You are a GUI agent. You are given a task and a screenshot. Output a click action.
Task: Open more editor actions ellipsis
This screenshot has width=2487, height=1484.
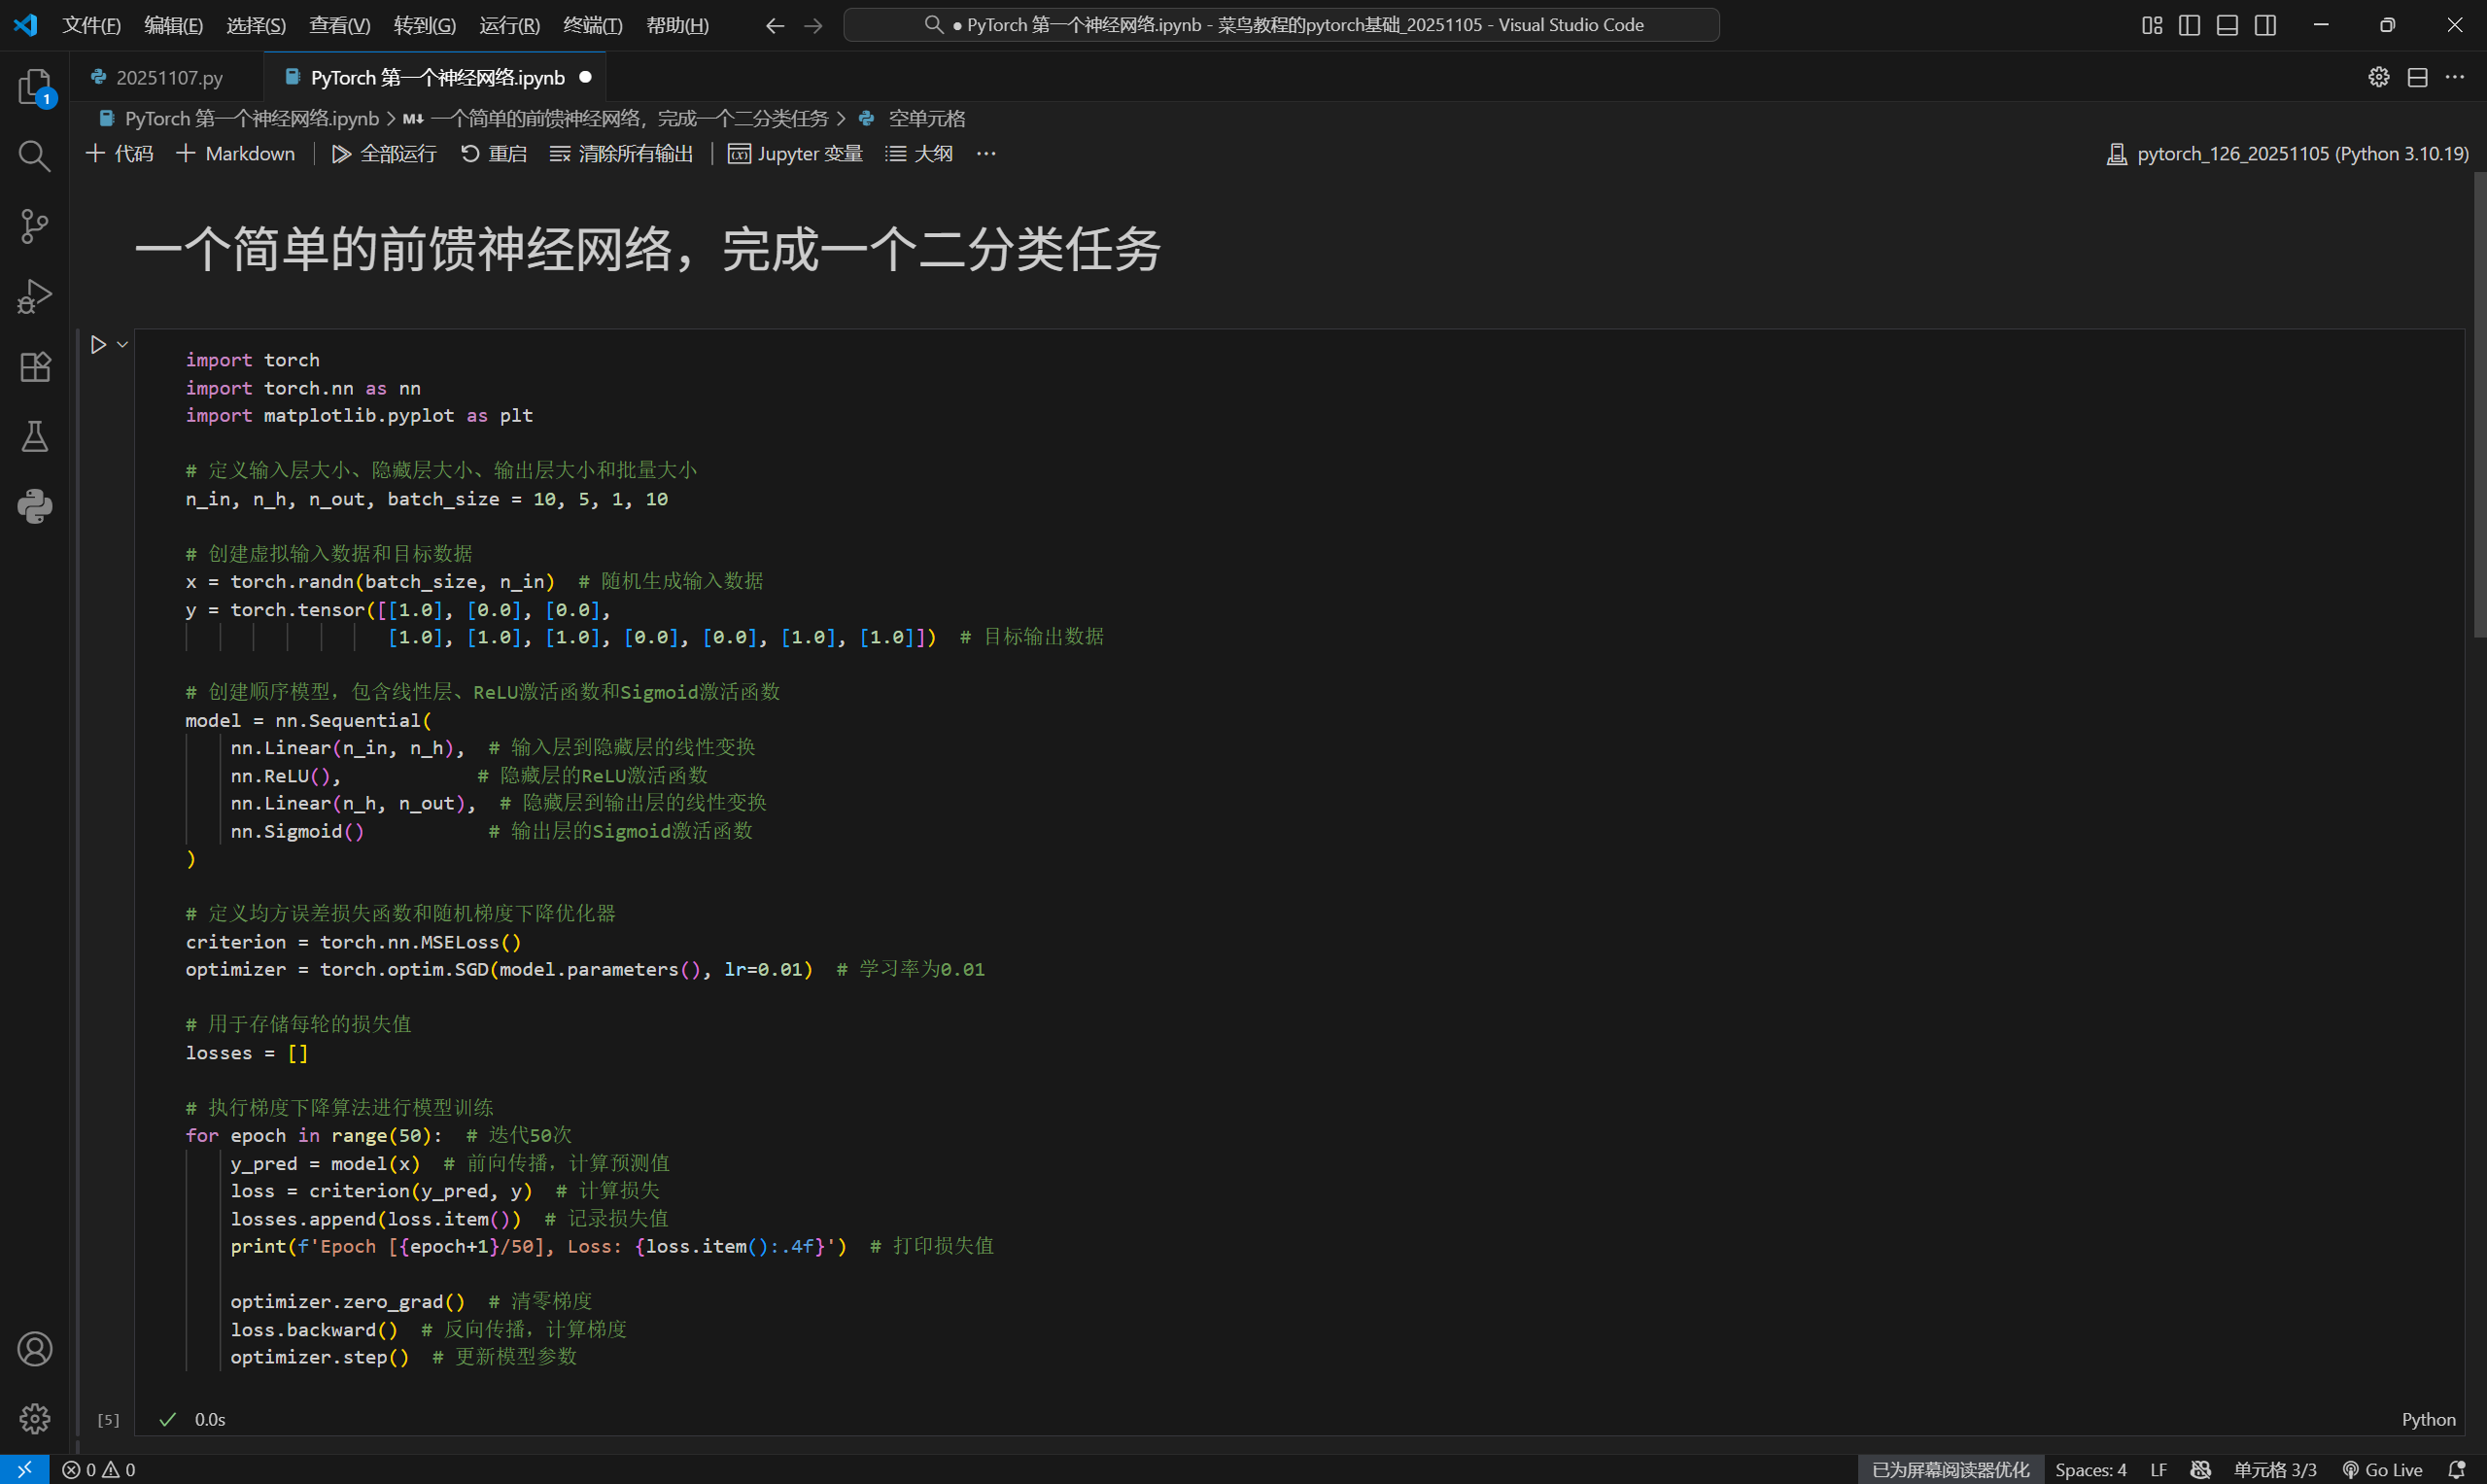tap(2455, 77)
